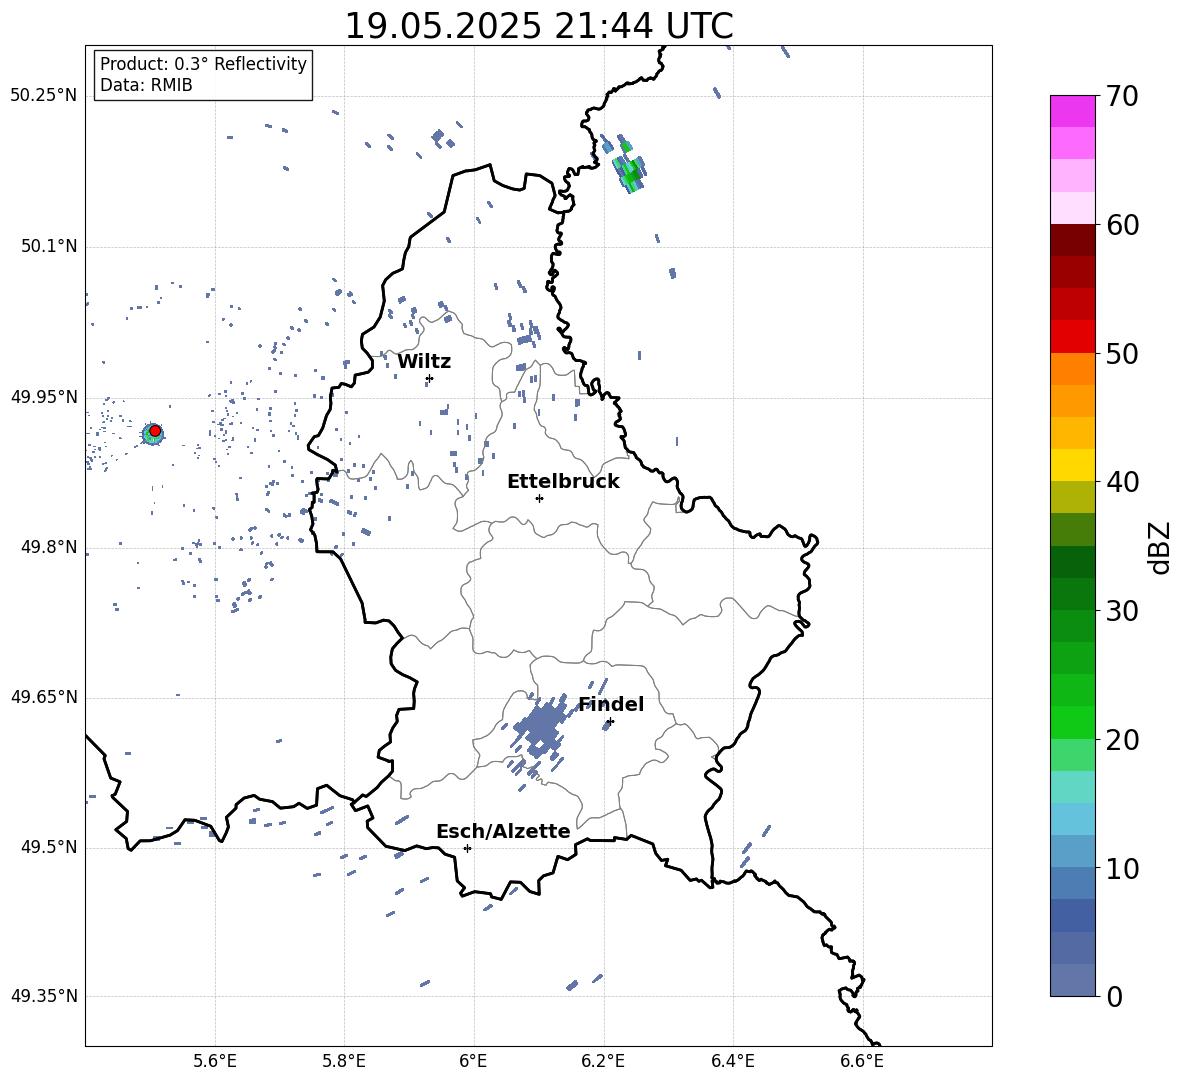Click the 6.4°E longitude label
The image size is (1184, 1081).
pos(732,1061)
